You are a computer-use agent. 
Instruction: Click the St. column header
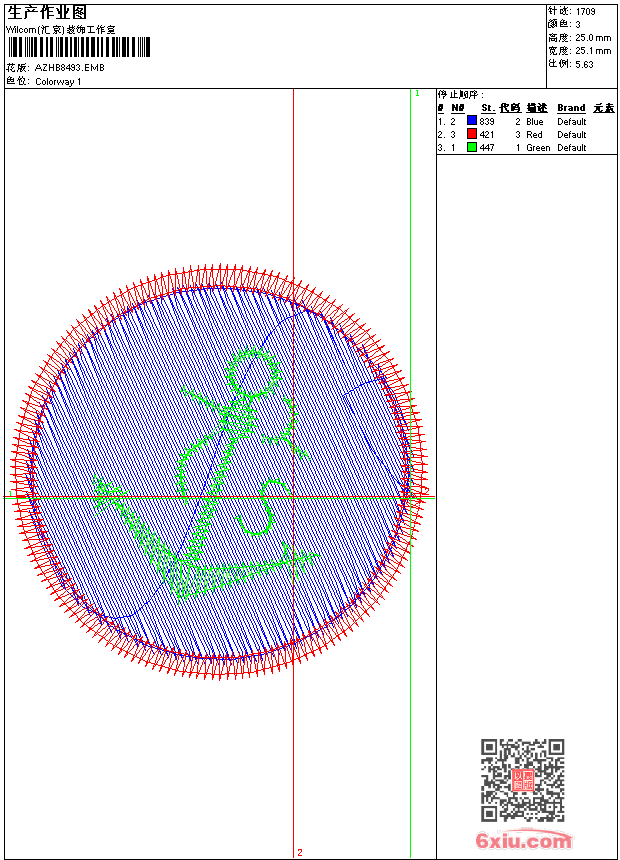(488, 108)
